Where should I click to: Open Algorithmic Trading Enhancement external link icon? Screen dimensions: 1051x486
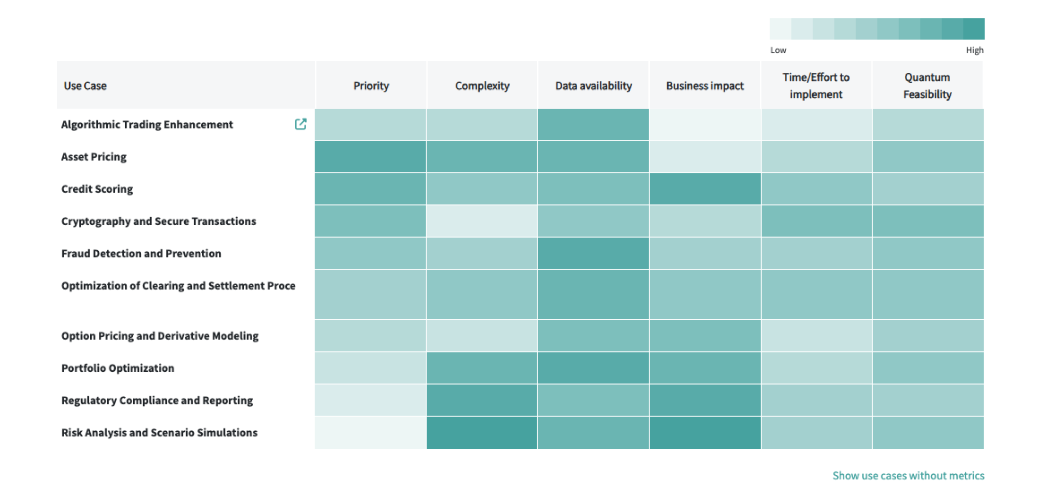[301, 125]
